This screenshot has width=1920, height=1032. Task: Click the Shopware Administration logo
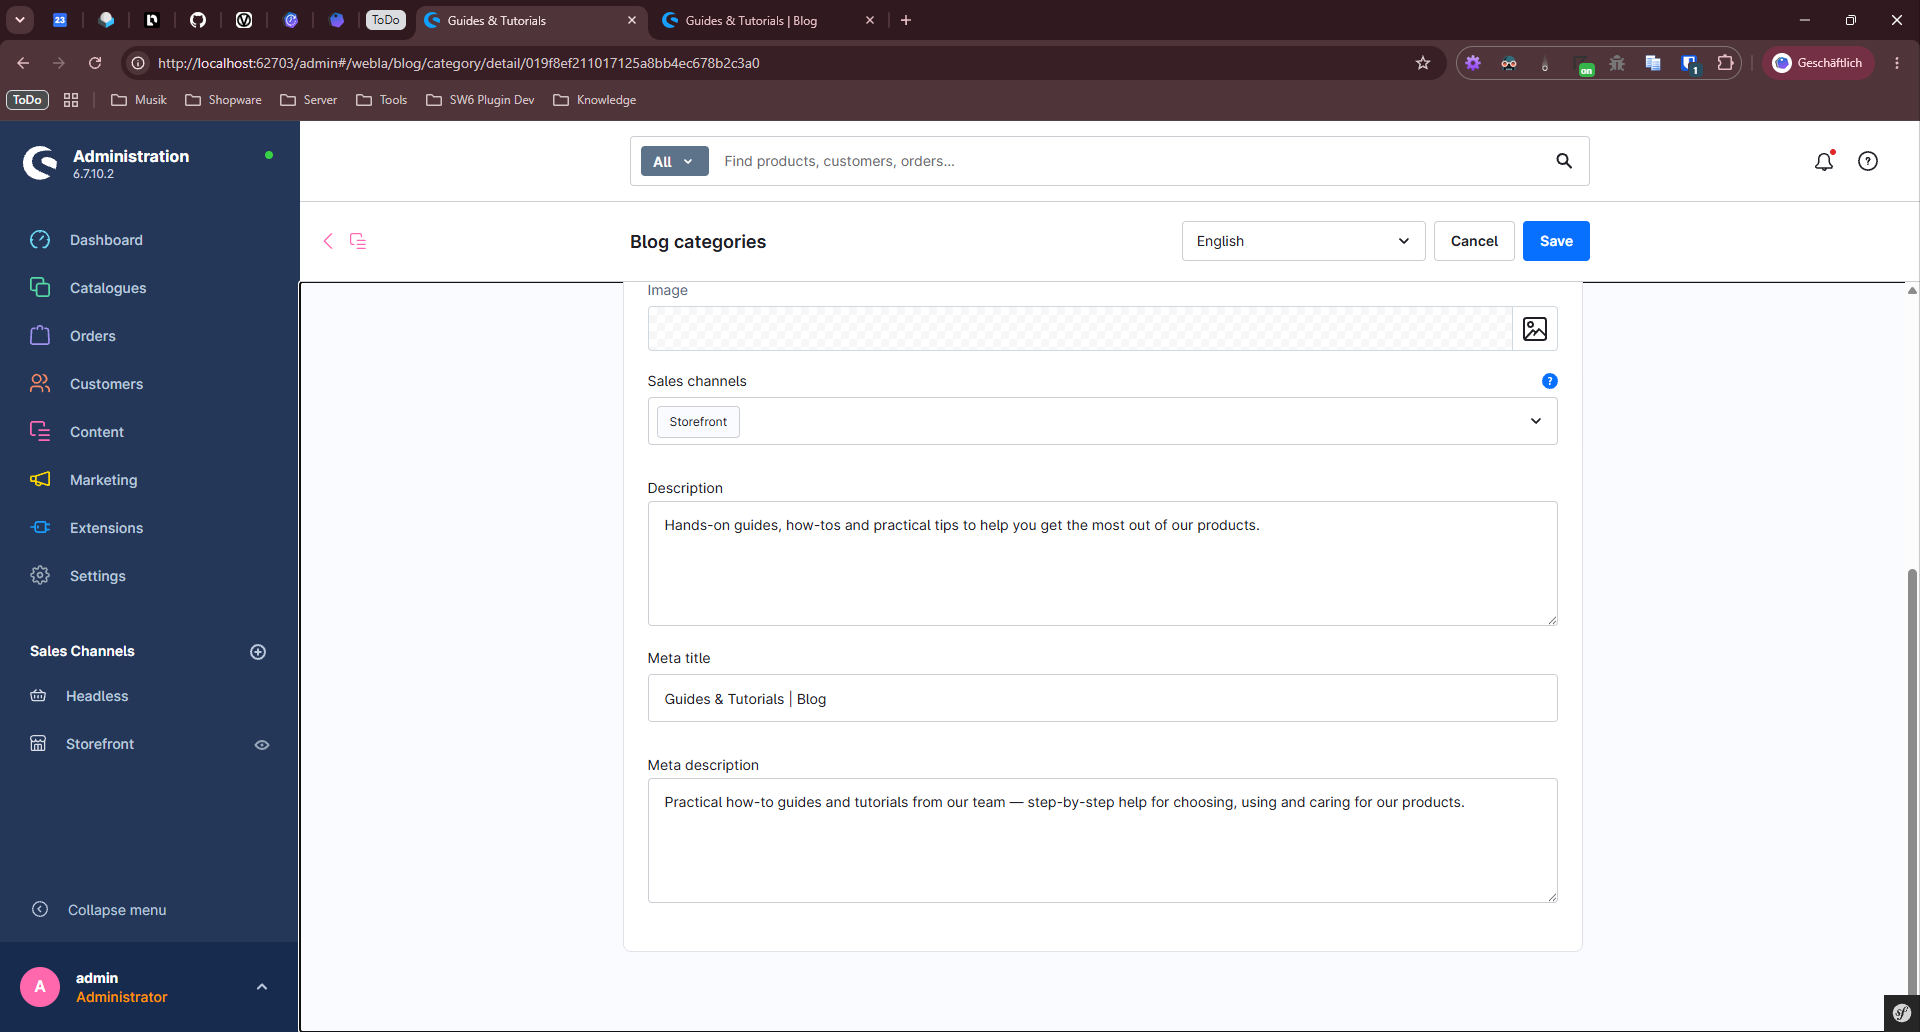[x=41, y=163]
